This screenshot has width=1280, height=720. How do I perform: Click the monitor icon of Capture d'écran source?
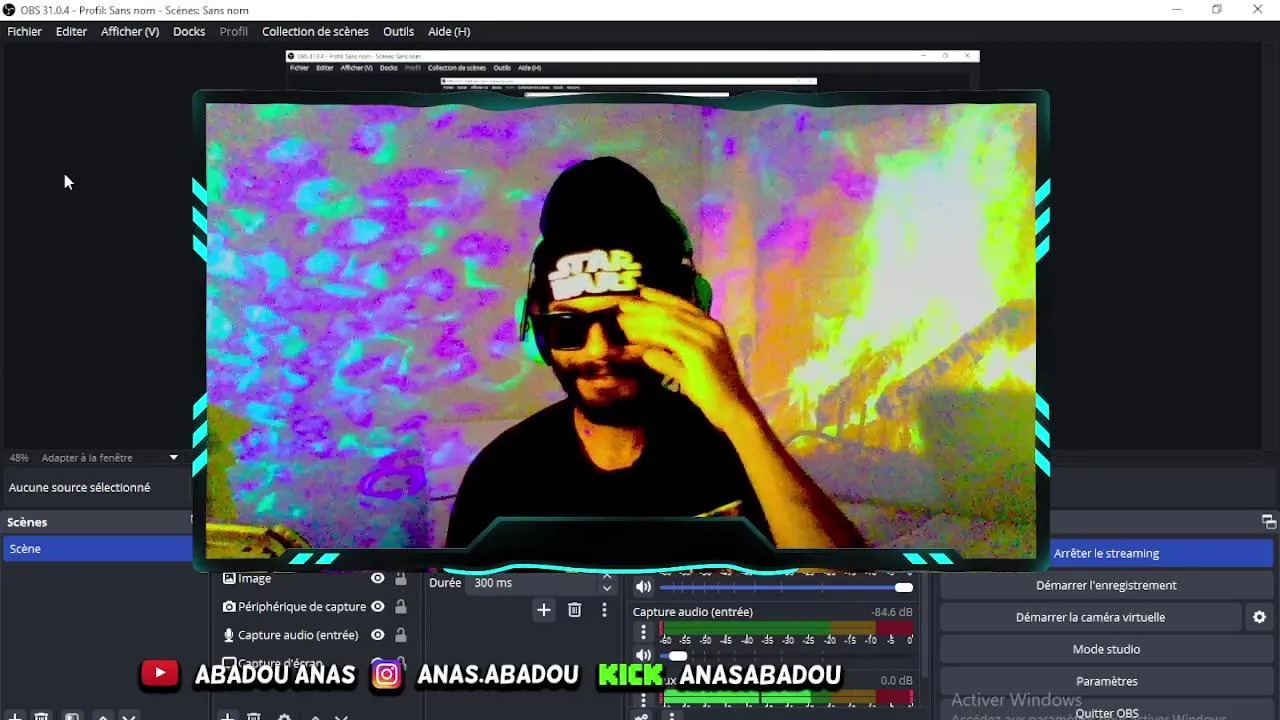[x=229, y=663]
